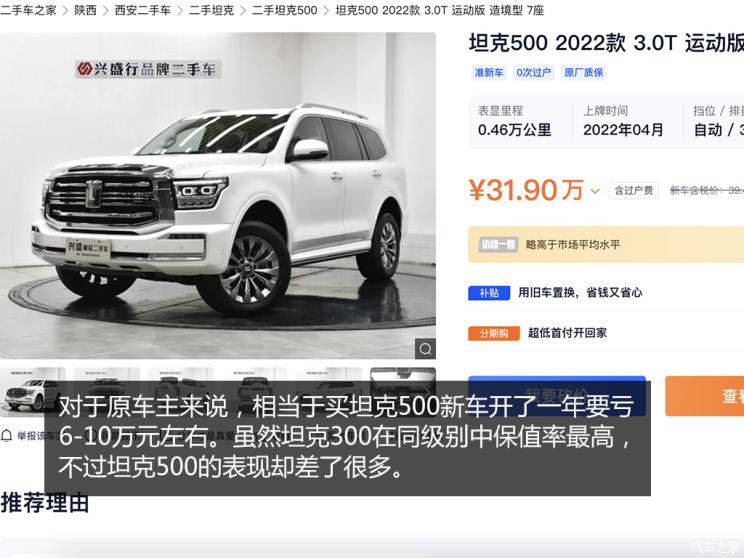Viewport: 744px width, 558px height.
Task: Click the blue 我要砍价 button
Action: (x=557, y=396)
